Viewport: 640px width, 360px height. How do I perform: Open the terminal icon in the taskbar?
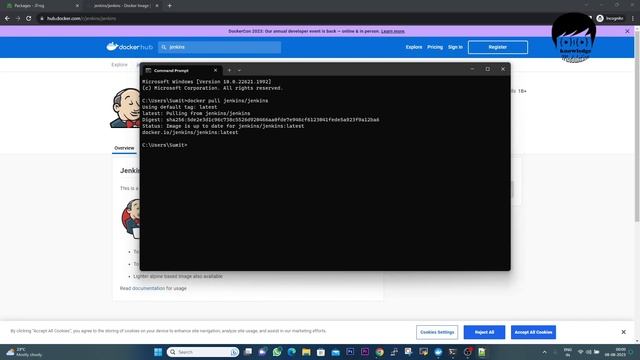[x=453, y=352]
